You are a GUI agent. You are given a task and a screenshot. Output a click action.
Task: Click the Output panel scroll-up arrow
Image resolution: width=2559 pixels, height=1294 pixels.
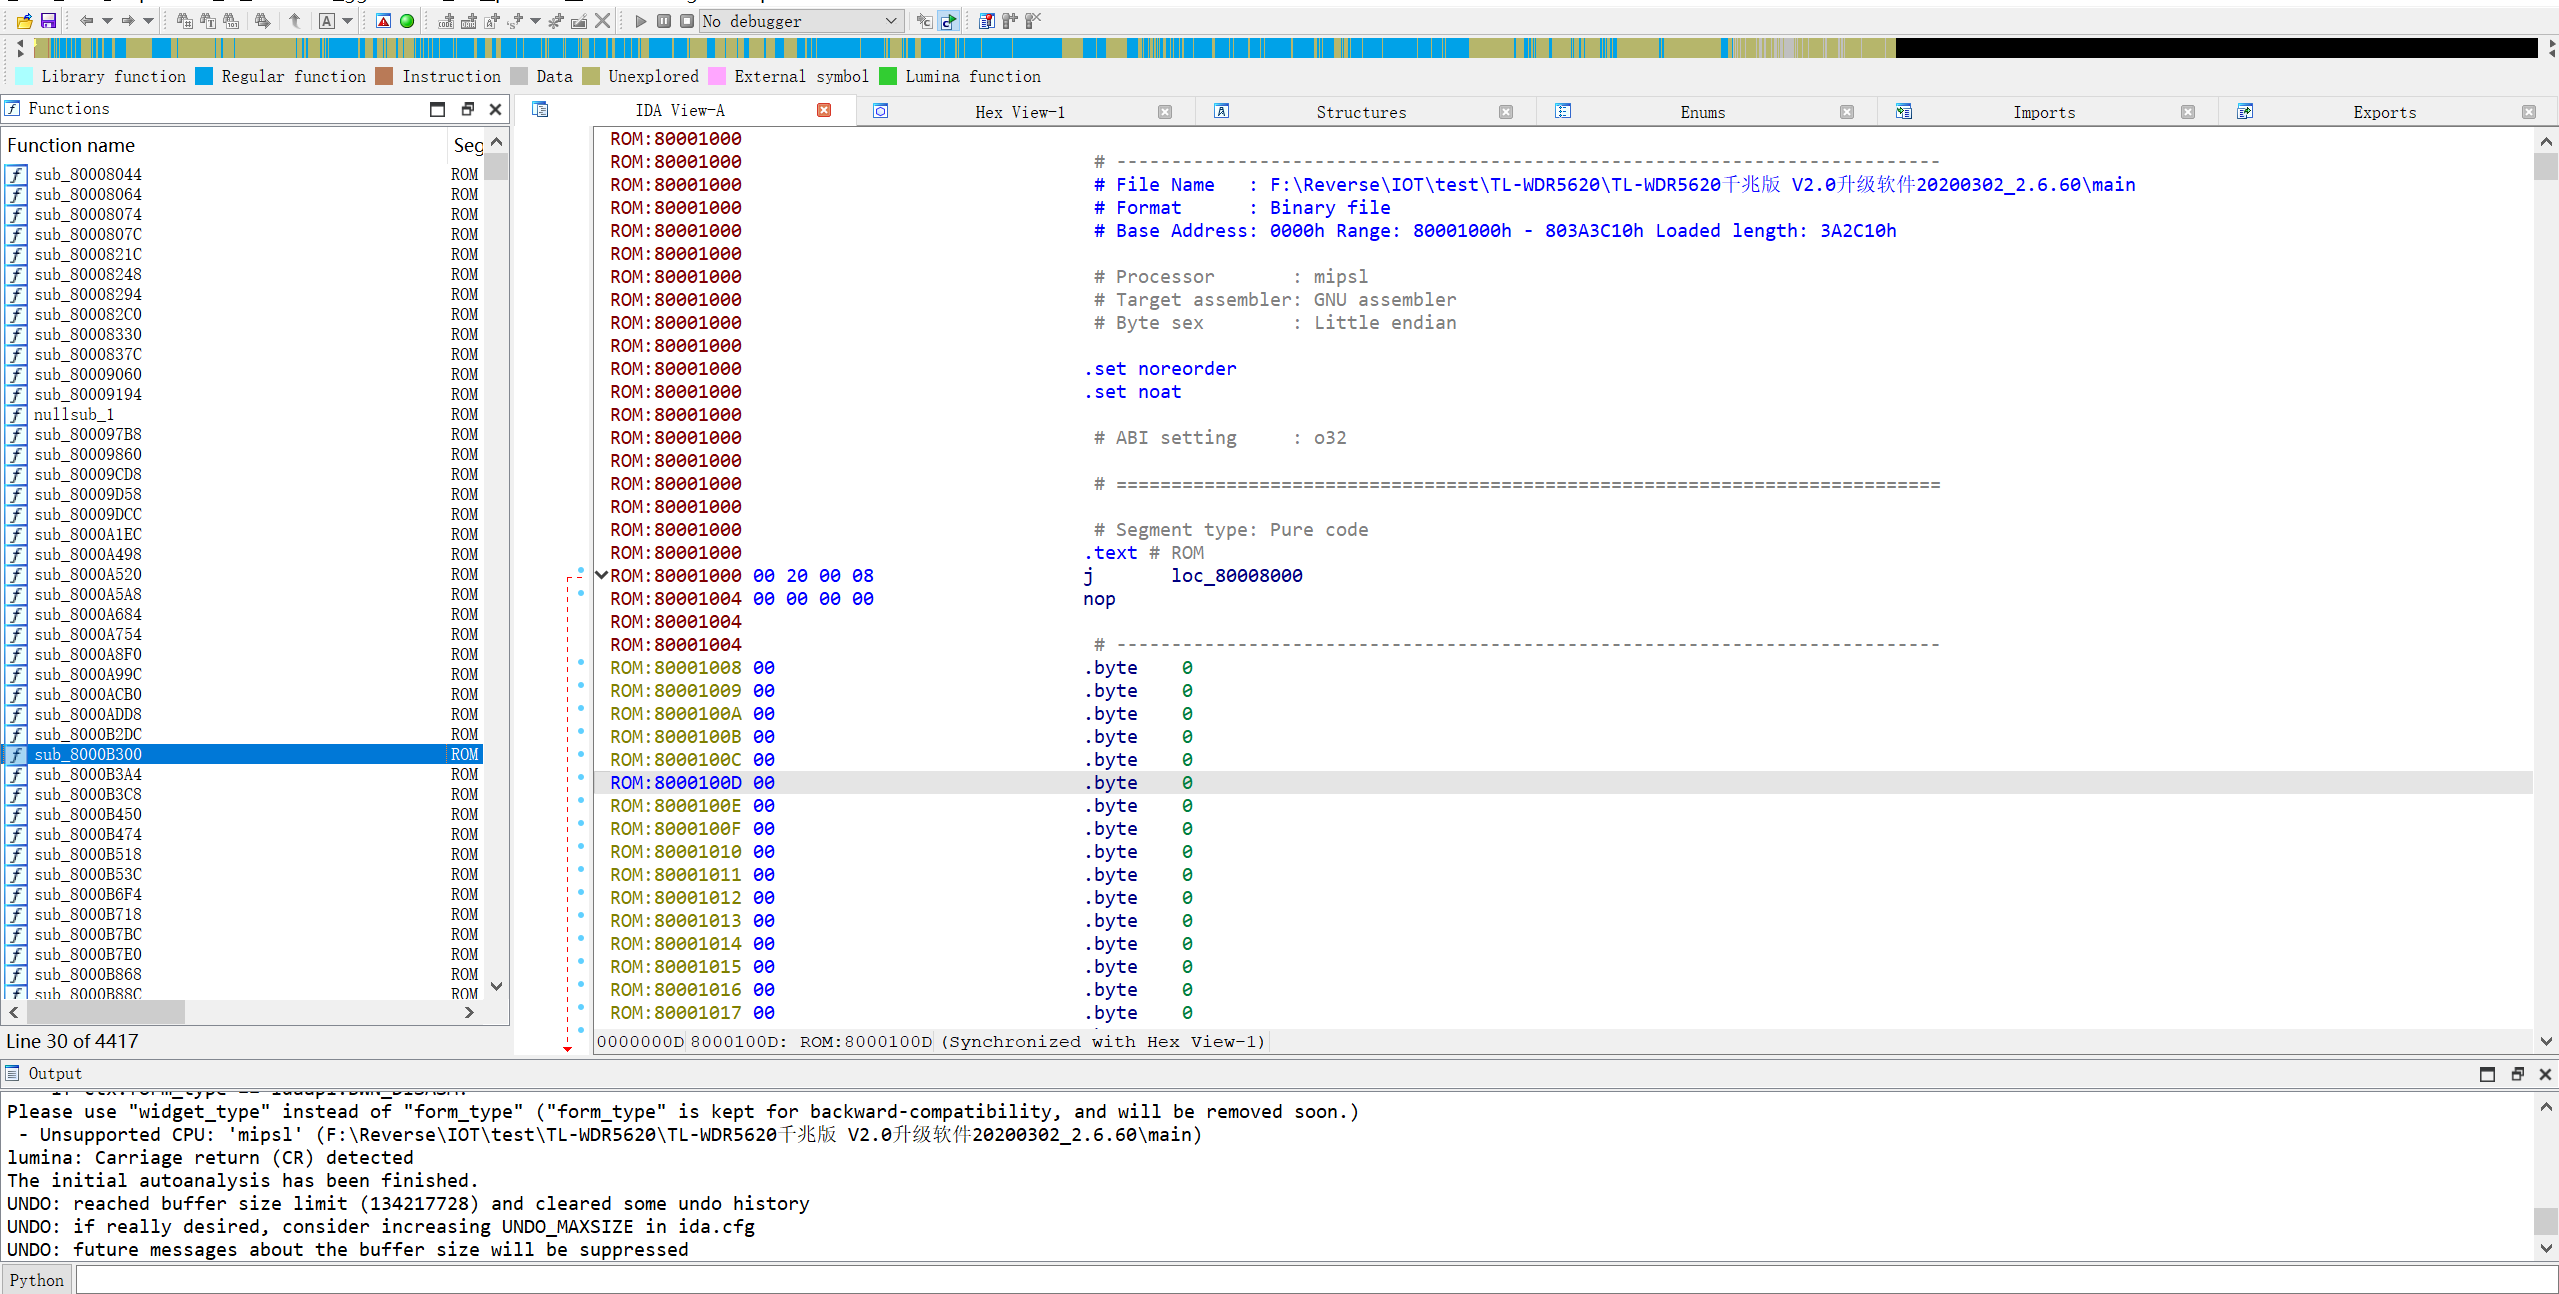point(2546,1106)
